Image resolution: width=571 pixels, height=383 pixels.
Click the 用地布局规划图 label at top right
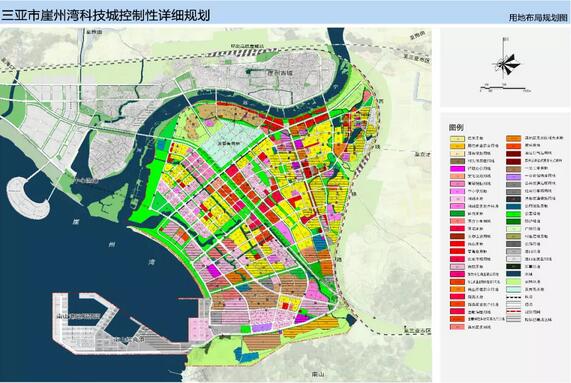(538, 17)
